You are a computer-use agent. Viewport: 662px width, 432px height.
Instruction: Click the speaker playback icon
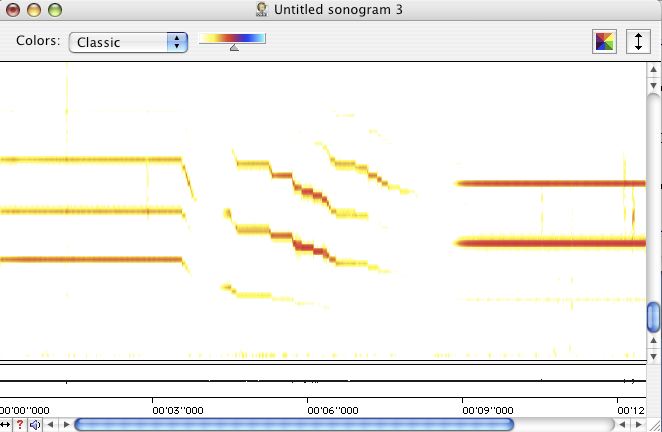(x=35, y=424)
